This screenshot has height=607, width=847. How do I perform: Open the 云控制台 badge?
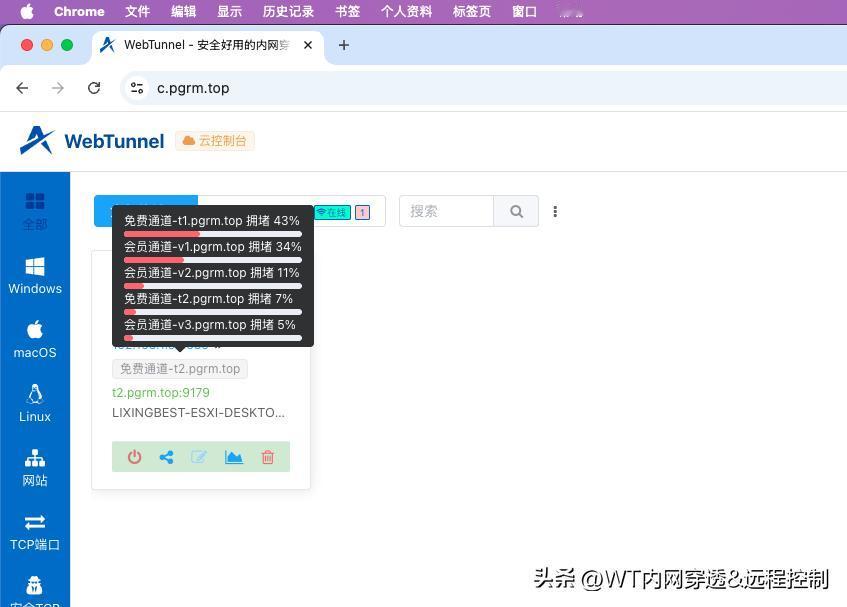[x=214, y=141]
